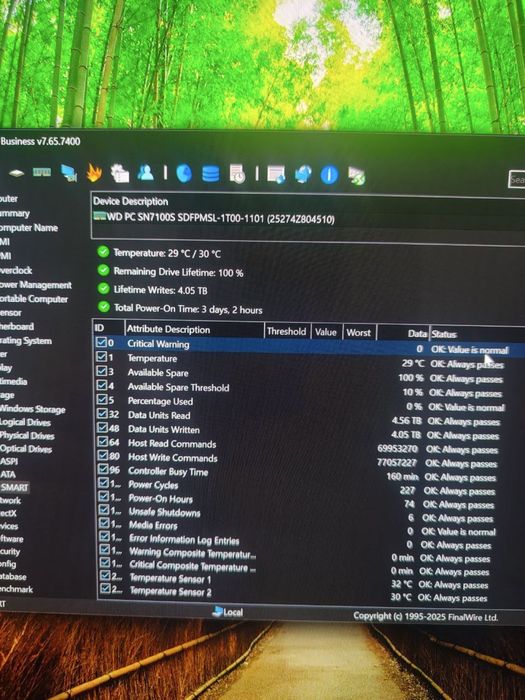Launch System Stability Test flame icon
Image resolution: width=525 pixels, height=700 pixels.
tap(94, 172)
